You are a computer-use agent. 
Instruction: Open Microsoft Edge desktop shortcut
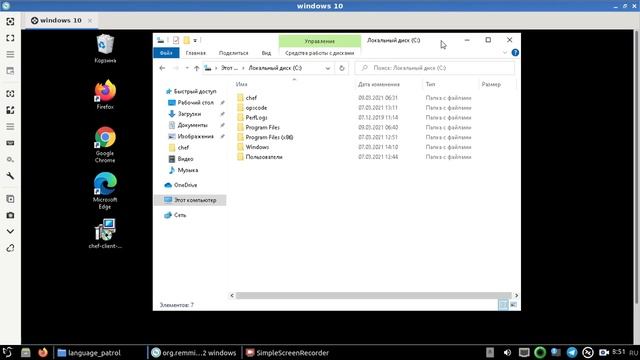(105, 191)
